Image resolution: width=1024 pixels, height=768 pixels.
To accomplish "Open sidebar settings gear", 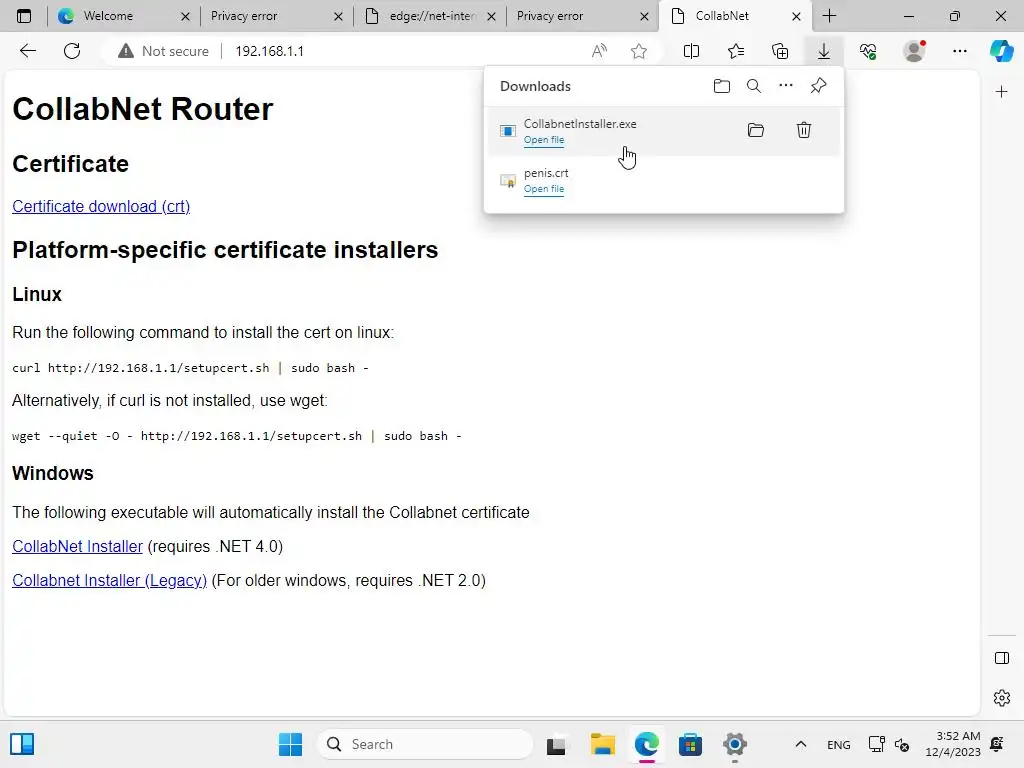I will coord(1001,698).
